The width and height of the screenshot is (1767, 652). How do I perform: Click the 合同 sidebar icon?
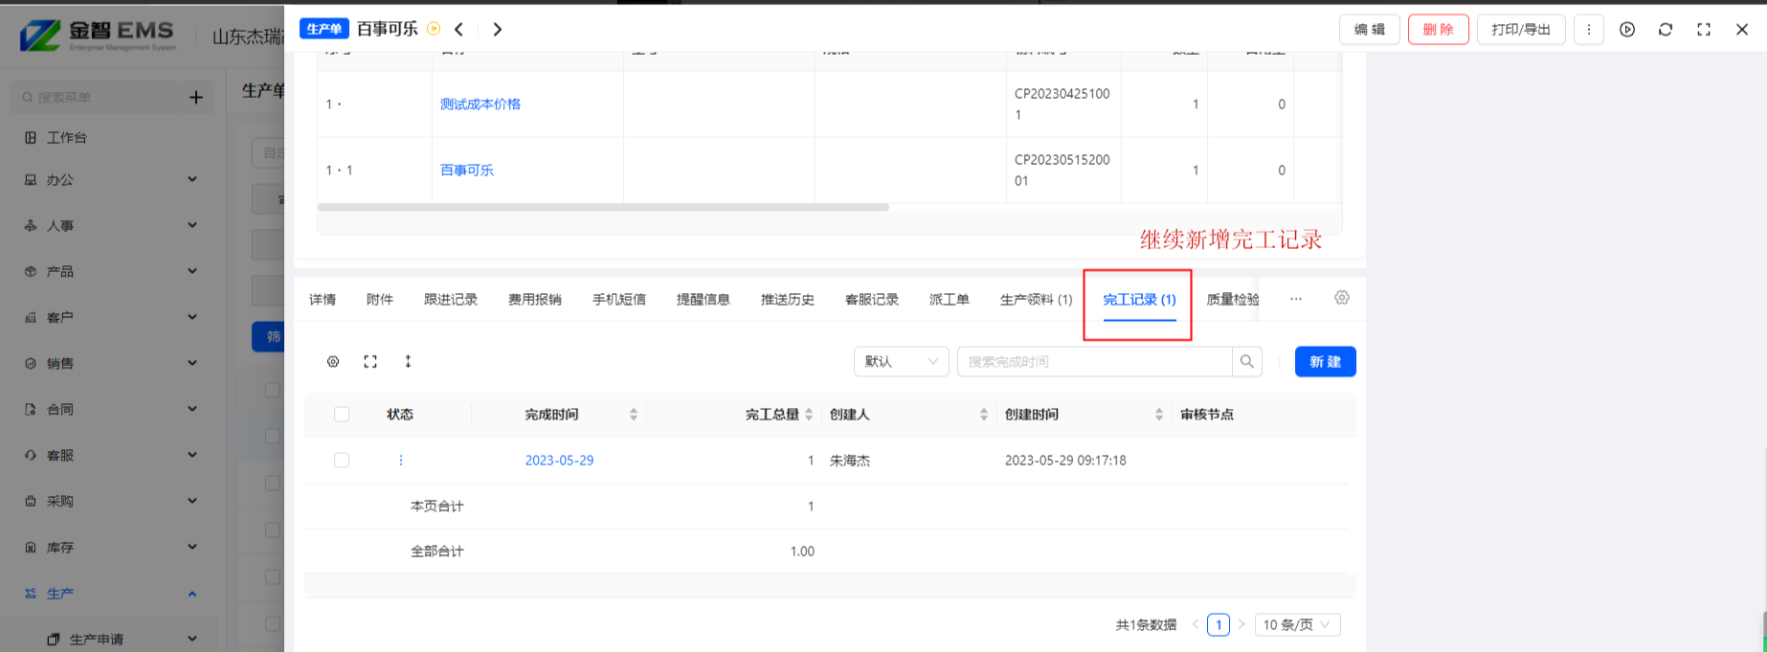[x=31, y=409]
